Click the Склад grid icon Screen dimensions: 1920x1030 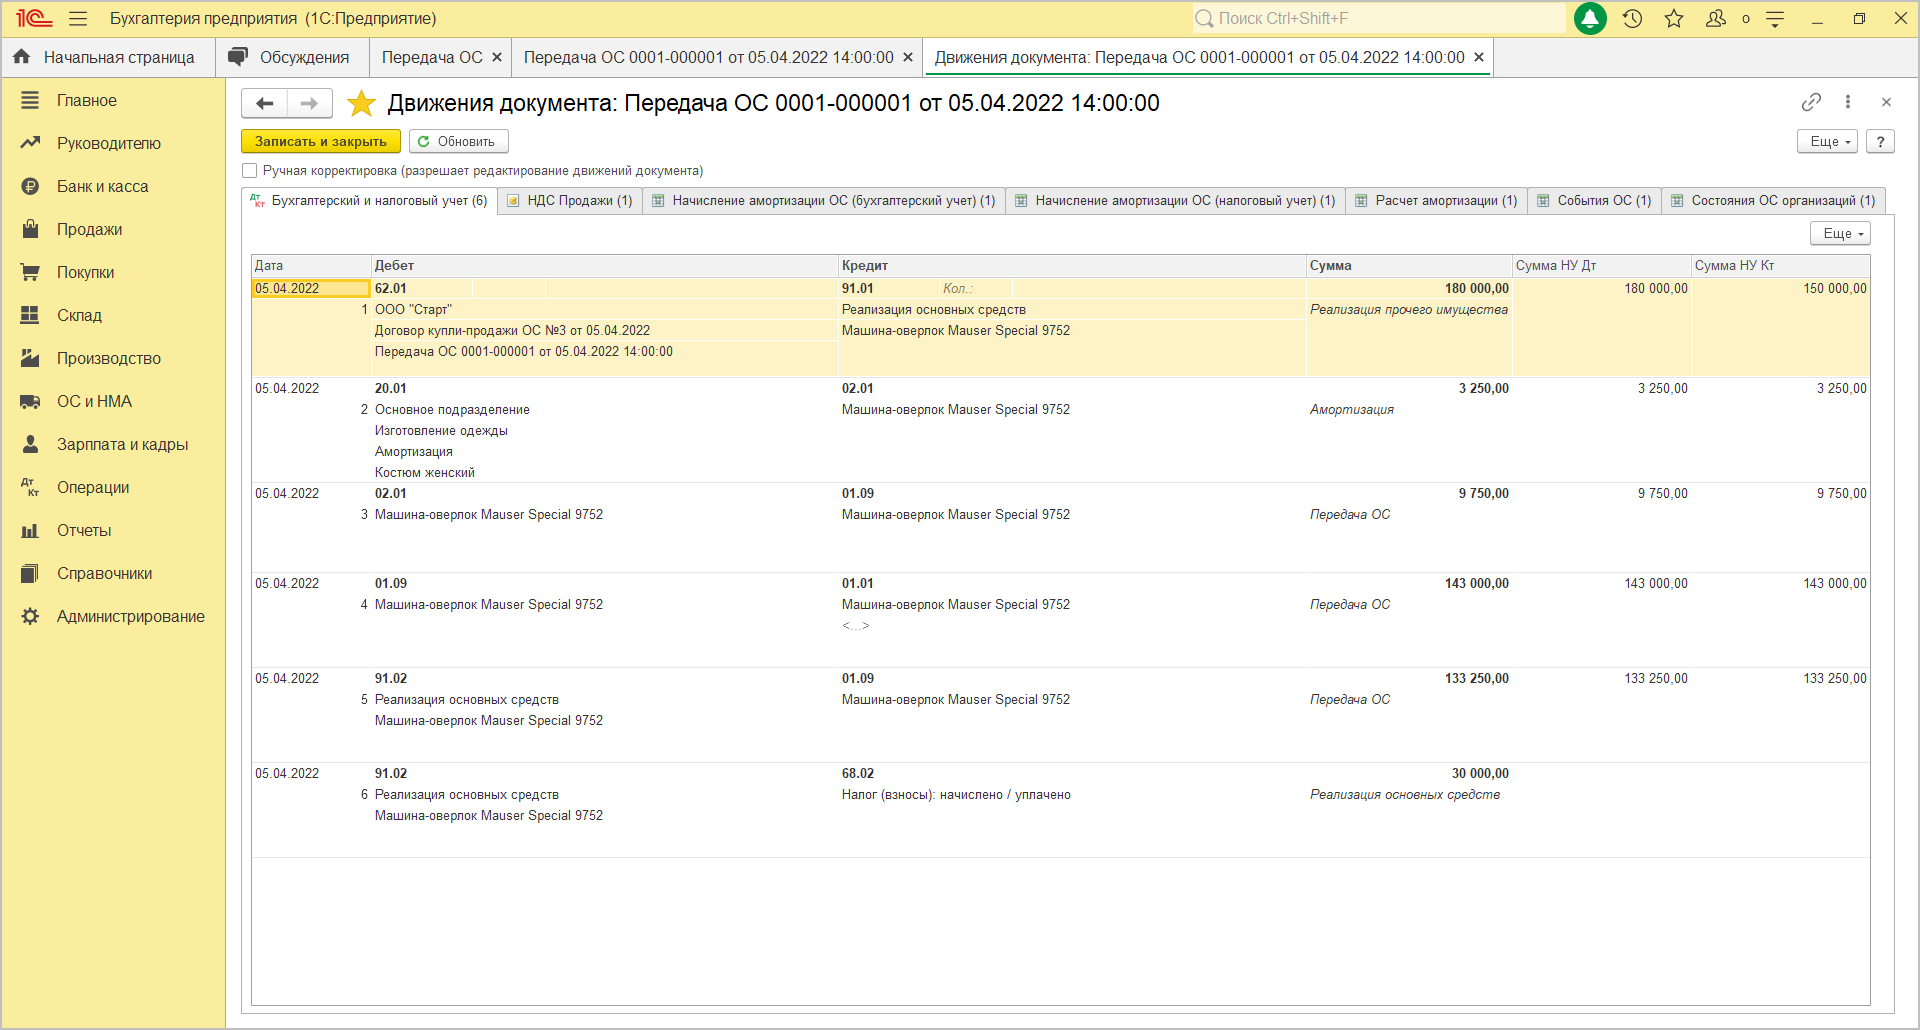[x=30, y=315]
